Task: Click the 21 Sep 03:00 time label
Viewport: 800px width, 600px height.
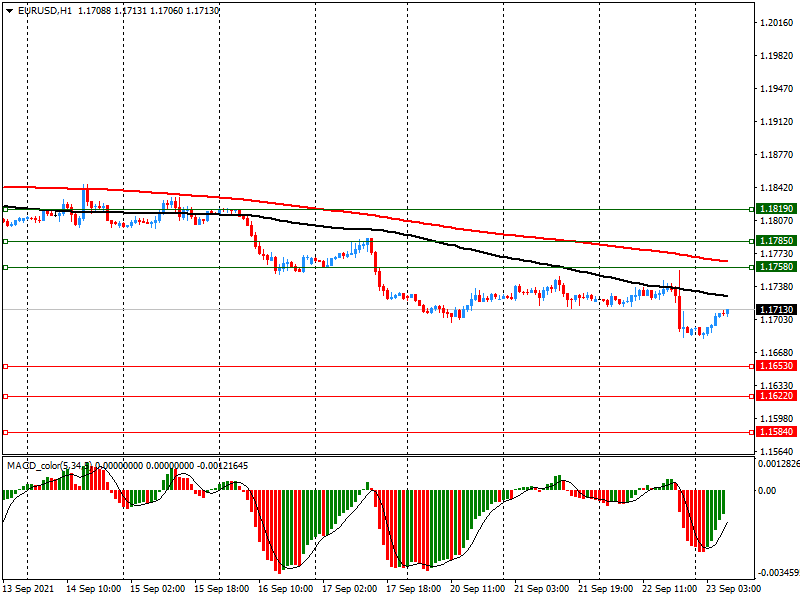Action: pos(542,589)
